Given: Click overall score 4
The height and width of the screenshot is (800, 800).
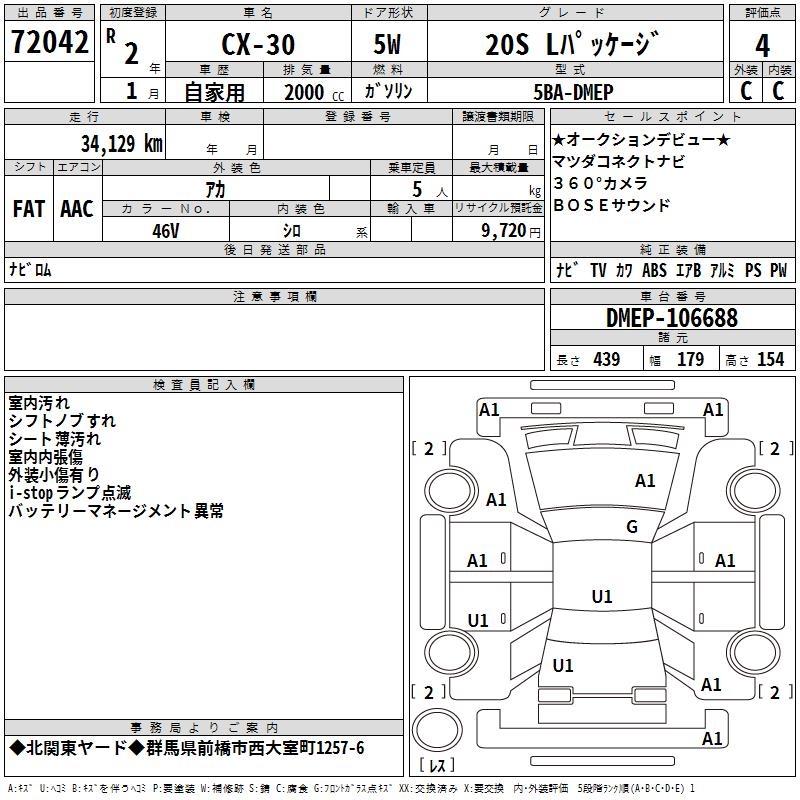Looking at the screenshot, I should tap(762, 46).
